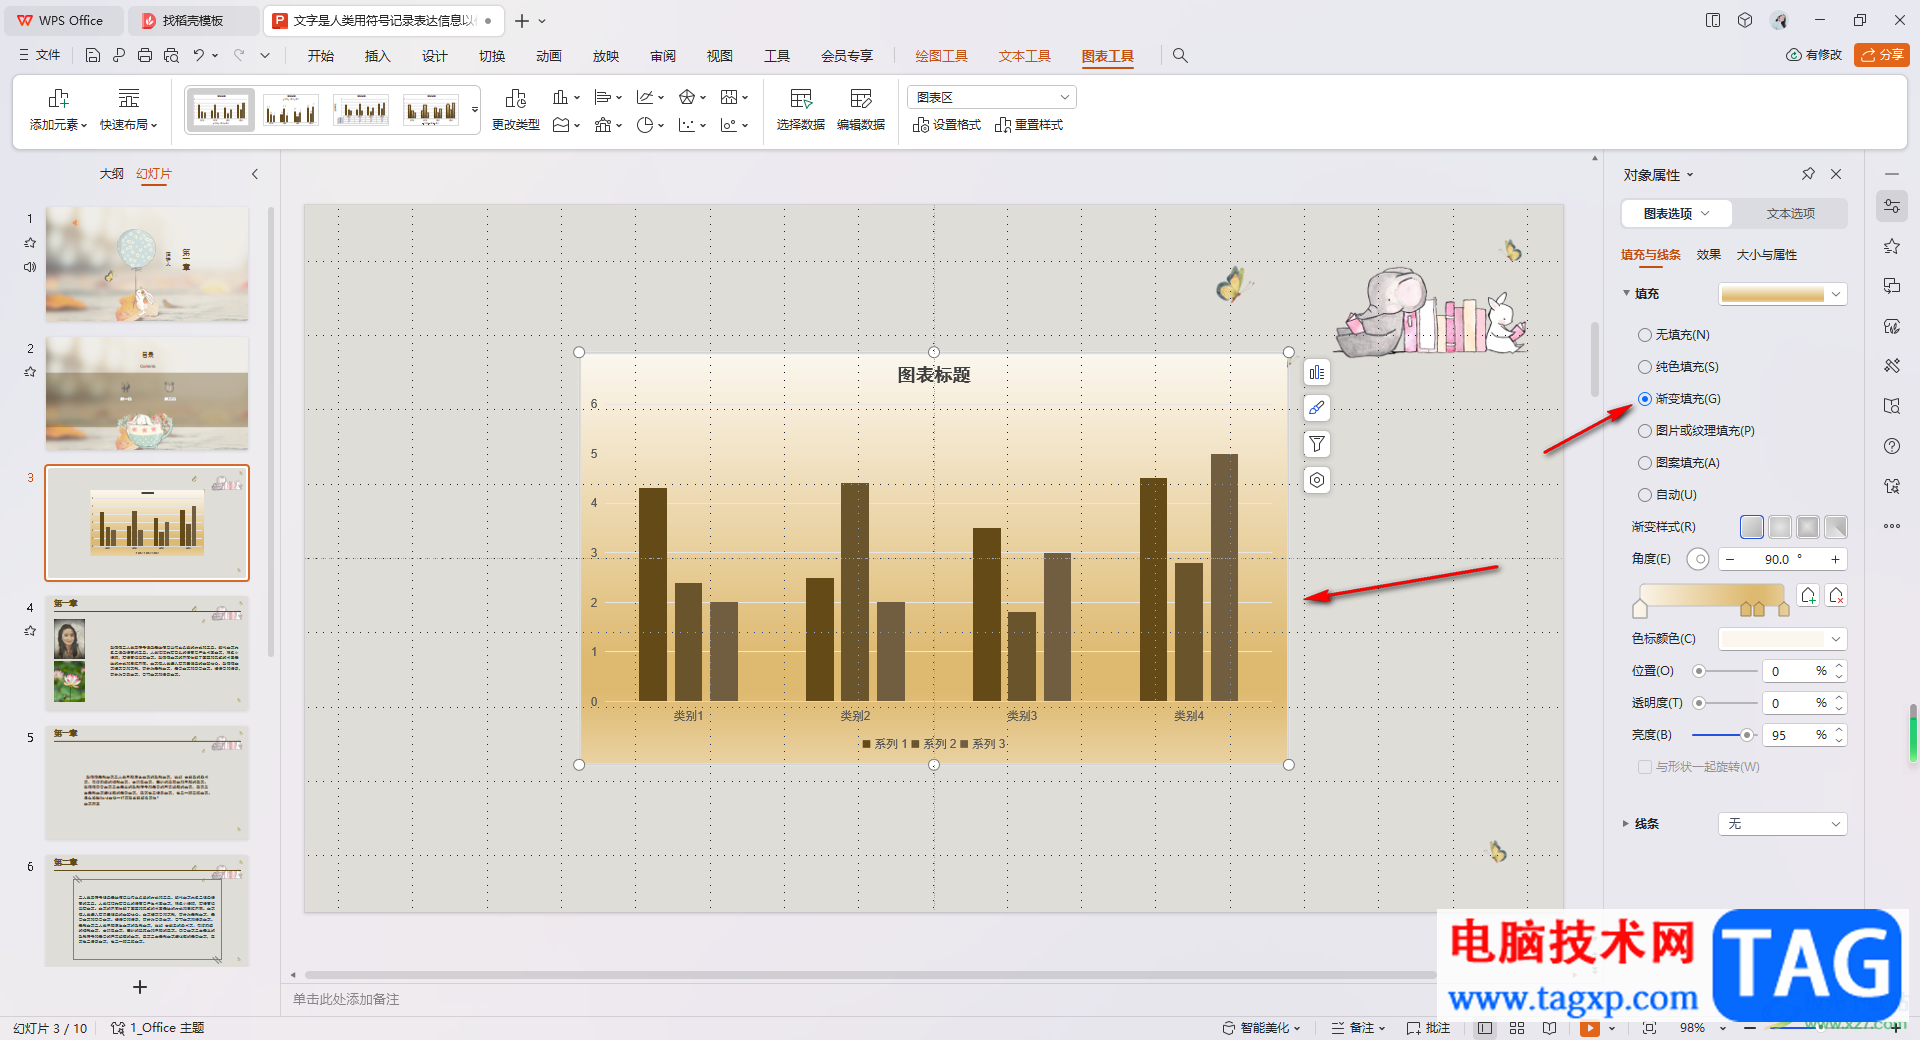Screen dimensions: 1920x1040
Task: Open the Insert (插入) ribbon tab
Action: click(x=377, y=56)
